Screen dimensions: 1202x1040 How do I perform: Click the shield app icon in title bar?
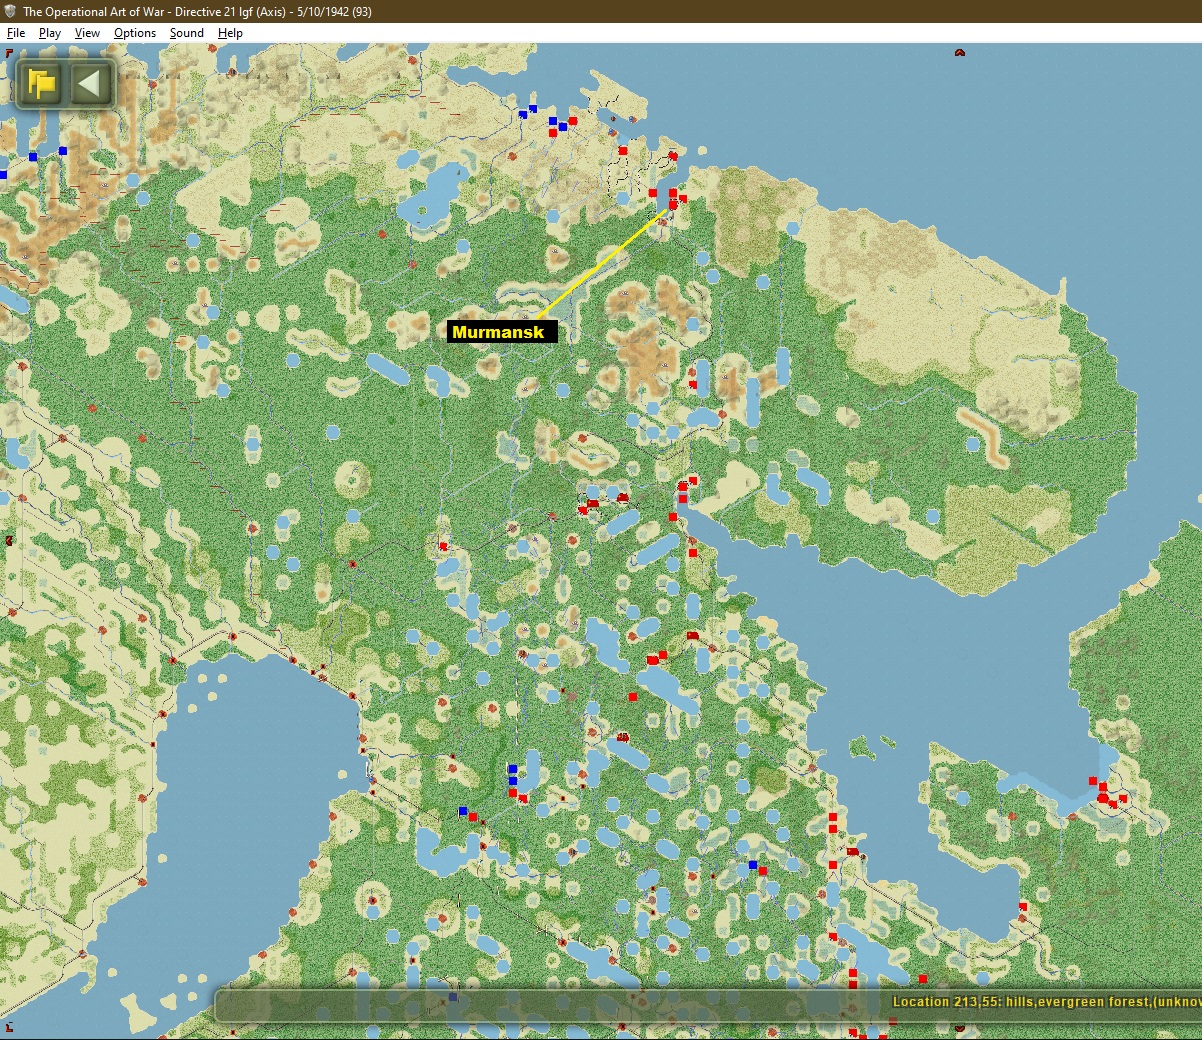(x=10, y=11)
